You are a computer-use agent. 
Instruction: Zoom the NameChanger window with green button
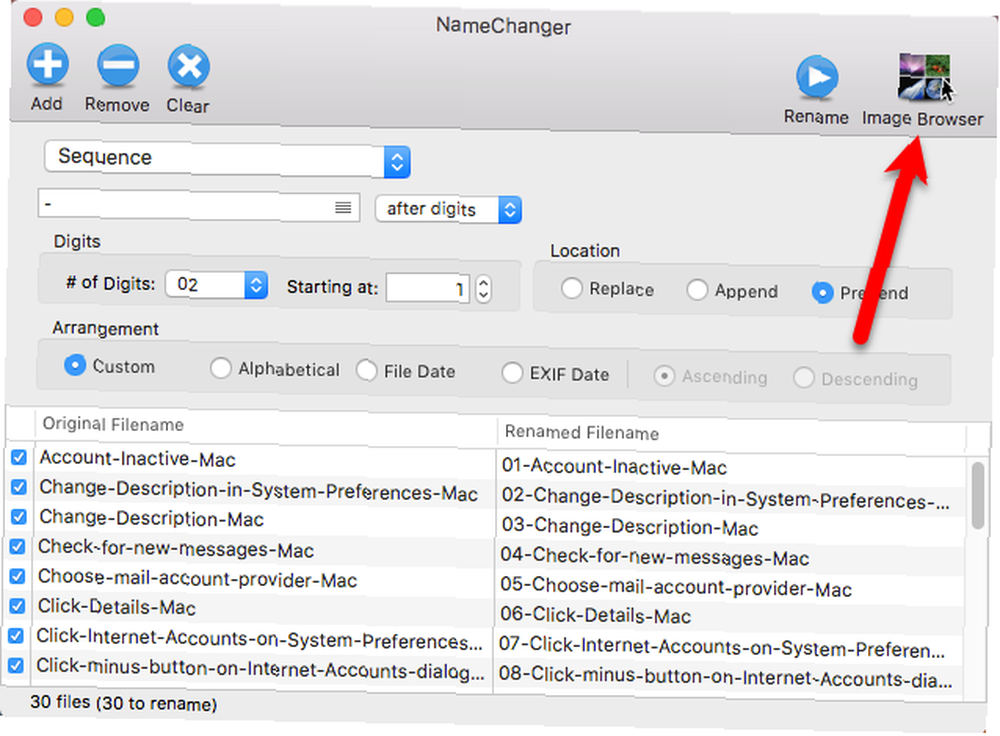pyautogui.click(x=96, y=17)
